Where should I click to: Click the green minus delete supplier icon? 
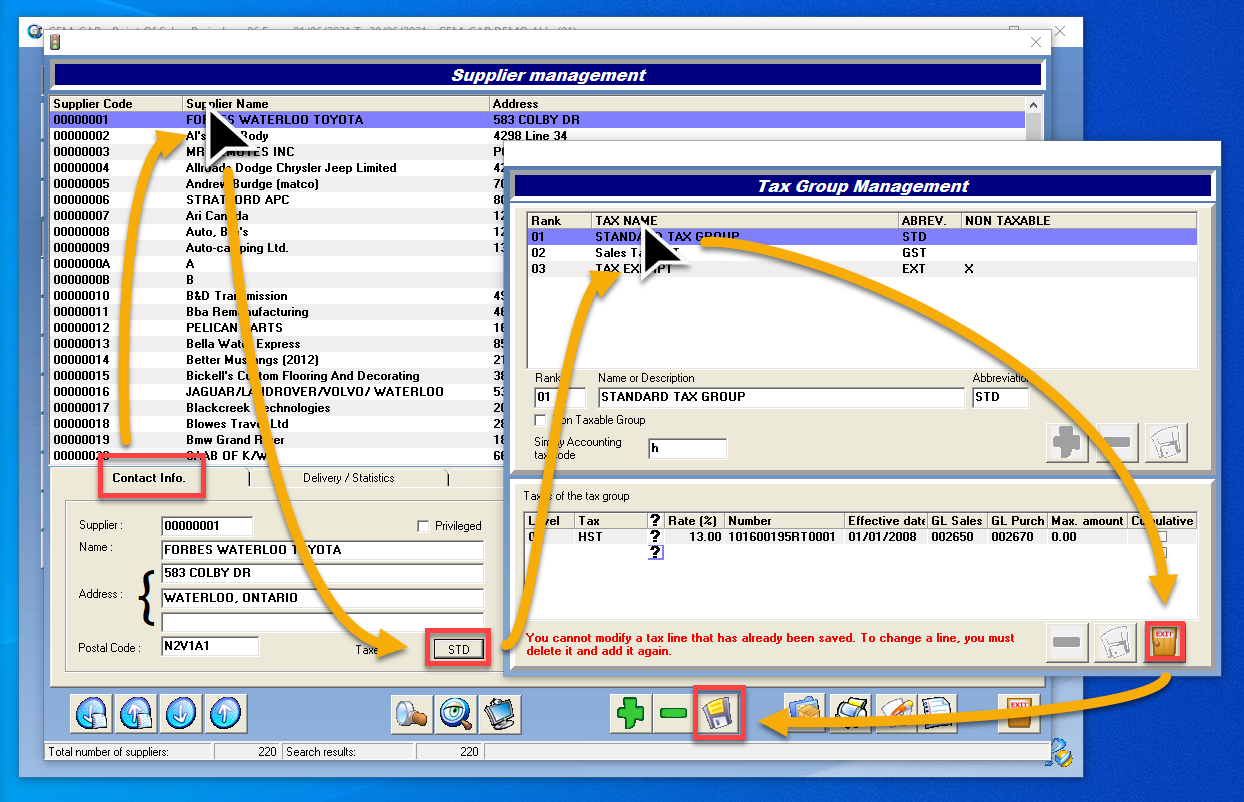point(674,713)
